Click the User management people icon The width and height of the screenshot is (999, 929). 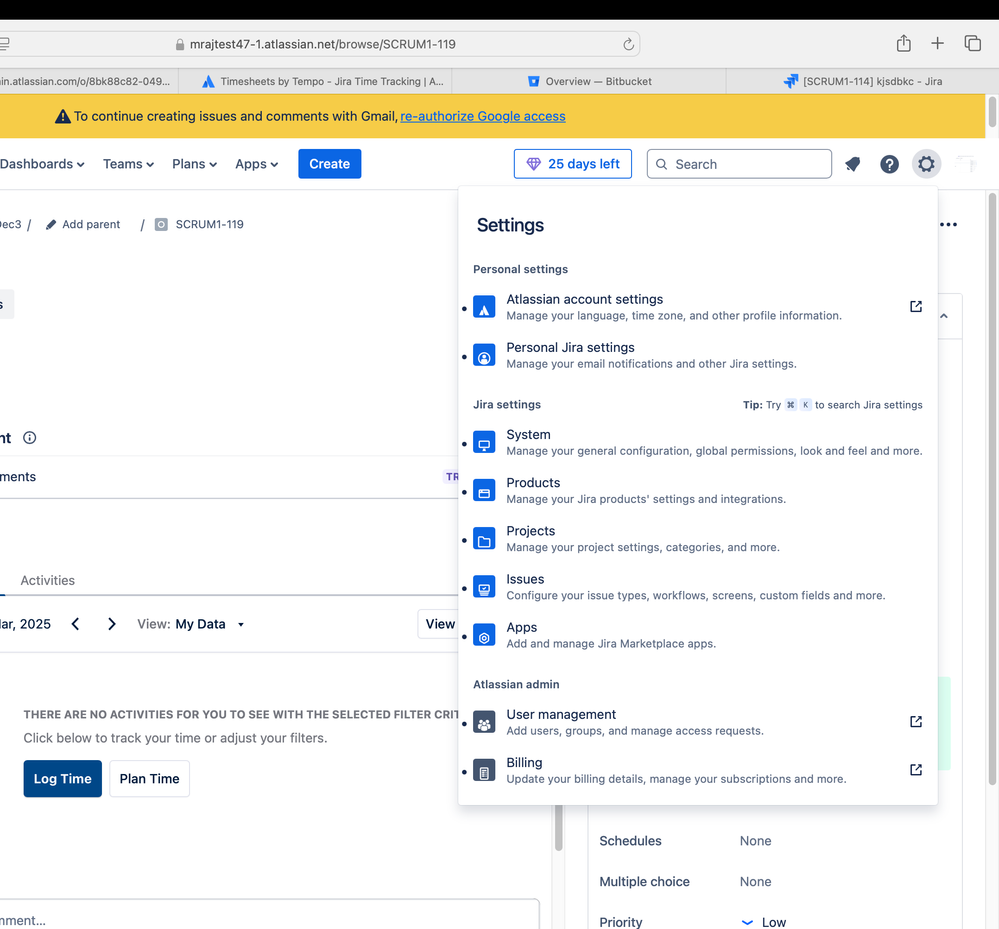pos(484,723)
